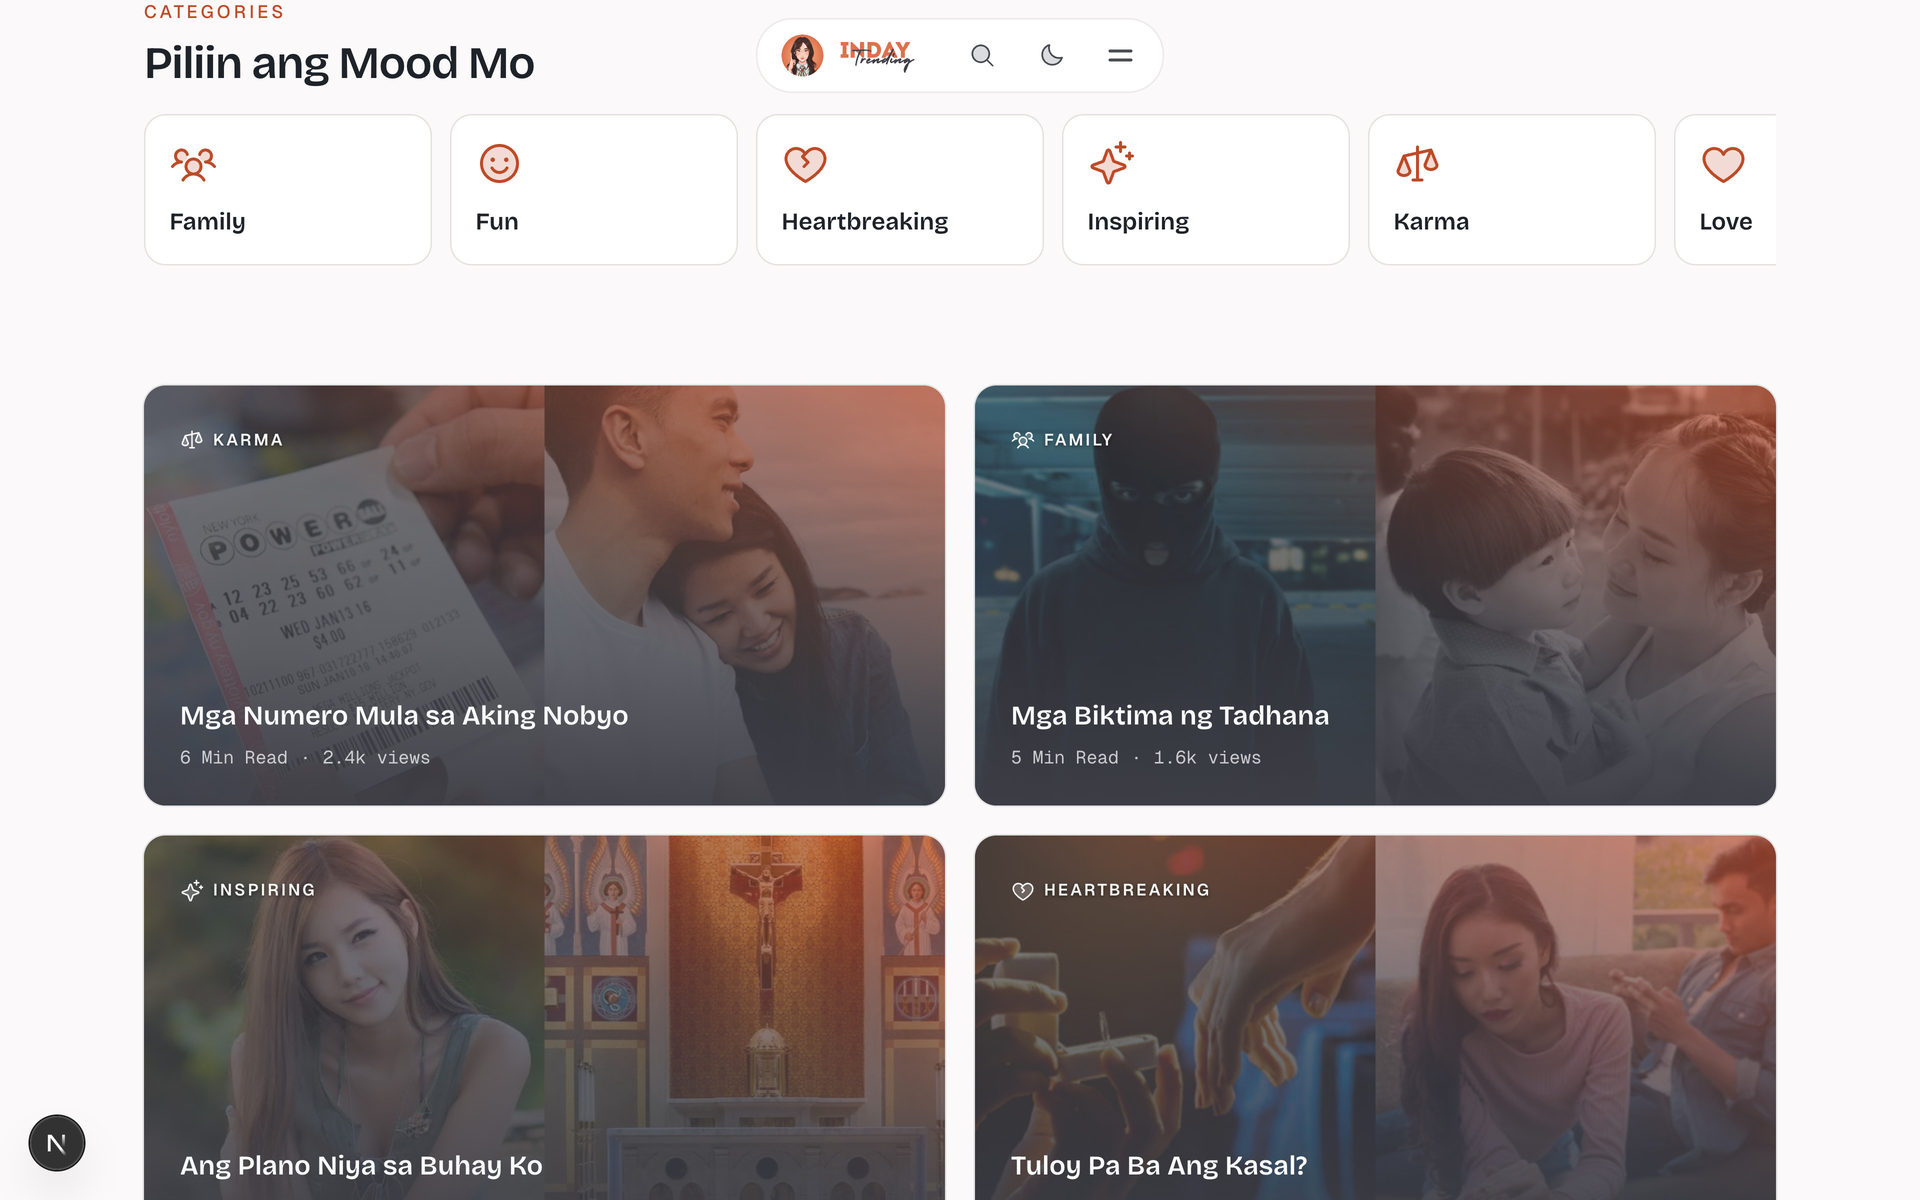Select the Fun category card
1920x1200 pixels.
pos(594,190)
